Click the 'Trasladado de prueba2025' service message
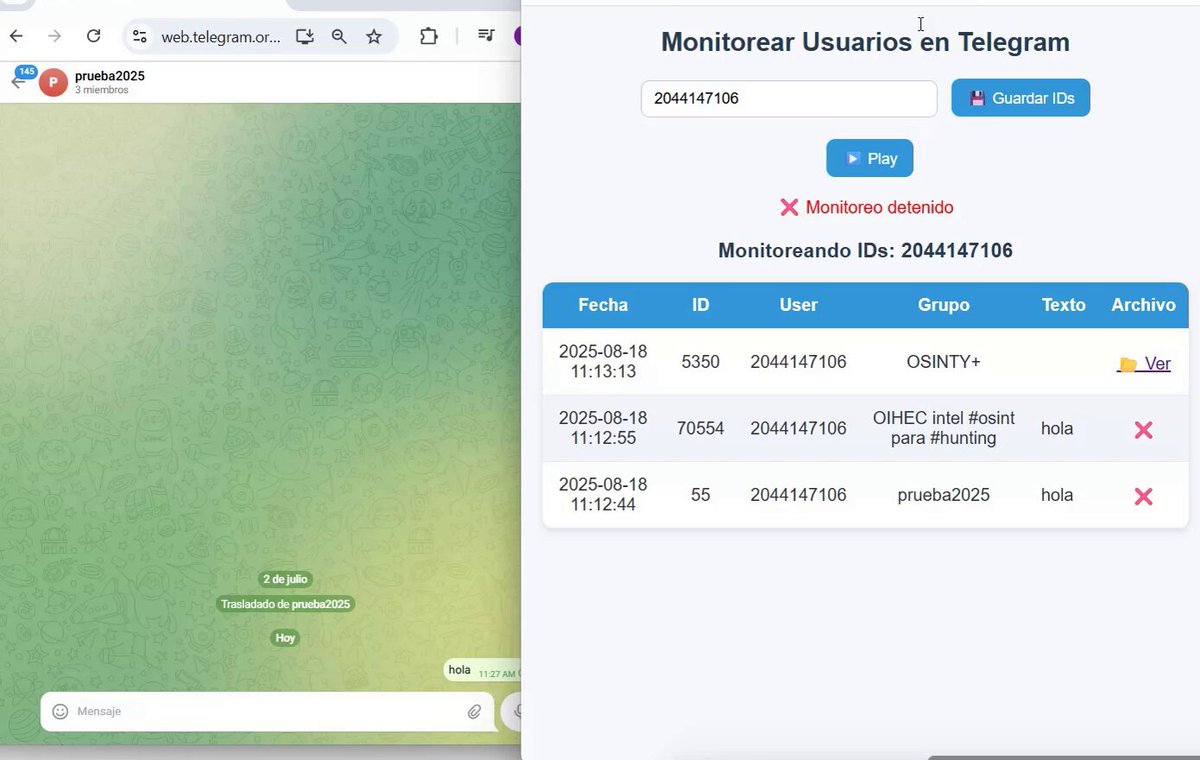 [286, 604]
